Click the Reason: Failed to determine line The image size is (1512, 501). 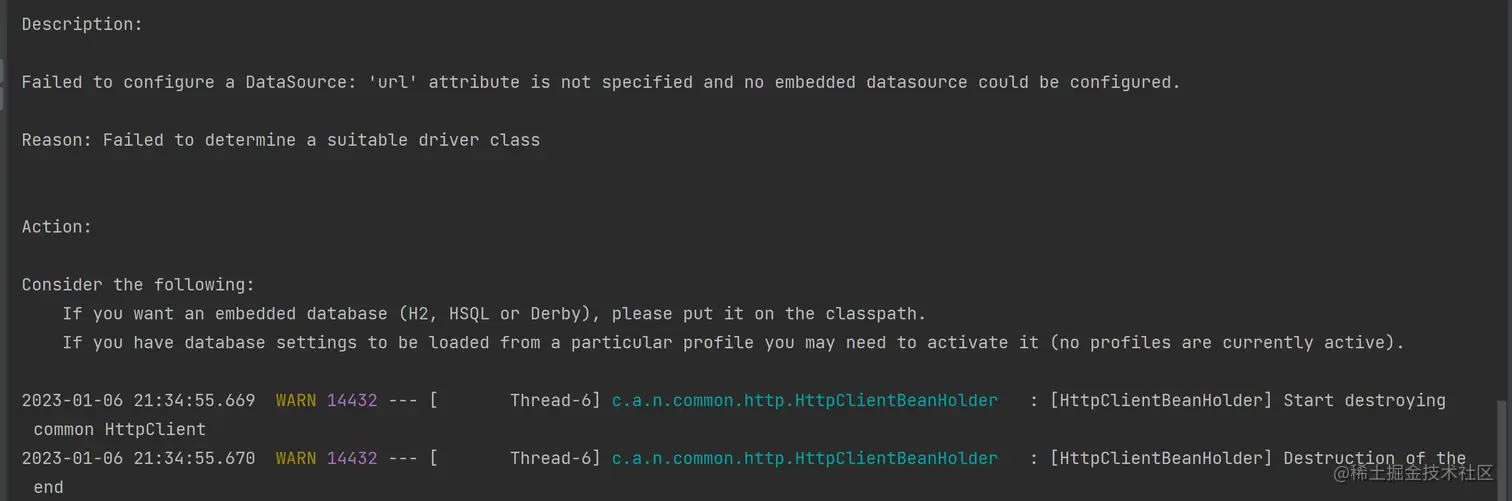click(280, 140)
